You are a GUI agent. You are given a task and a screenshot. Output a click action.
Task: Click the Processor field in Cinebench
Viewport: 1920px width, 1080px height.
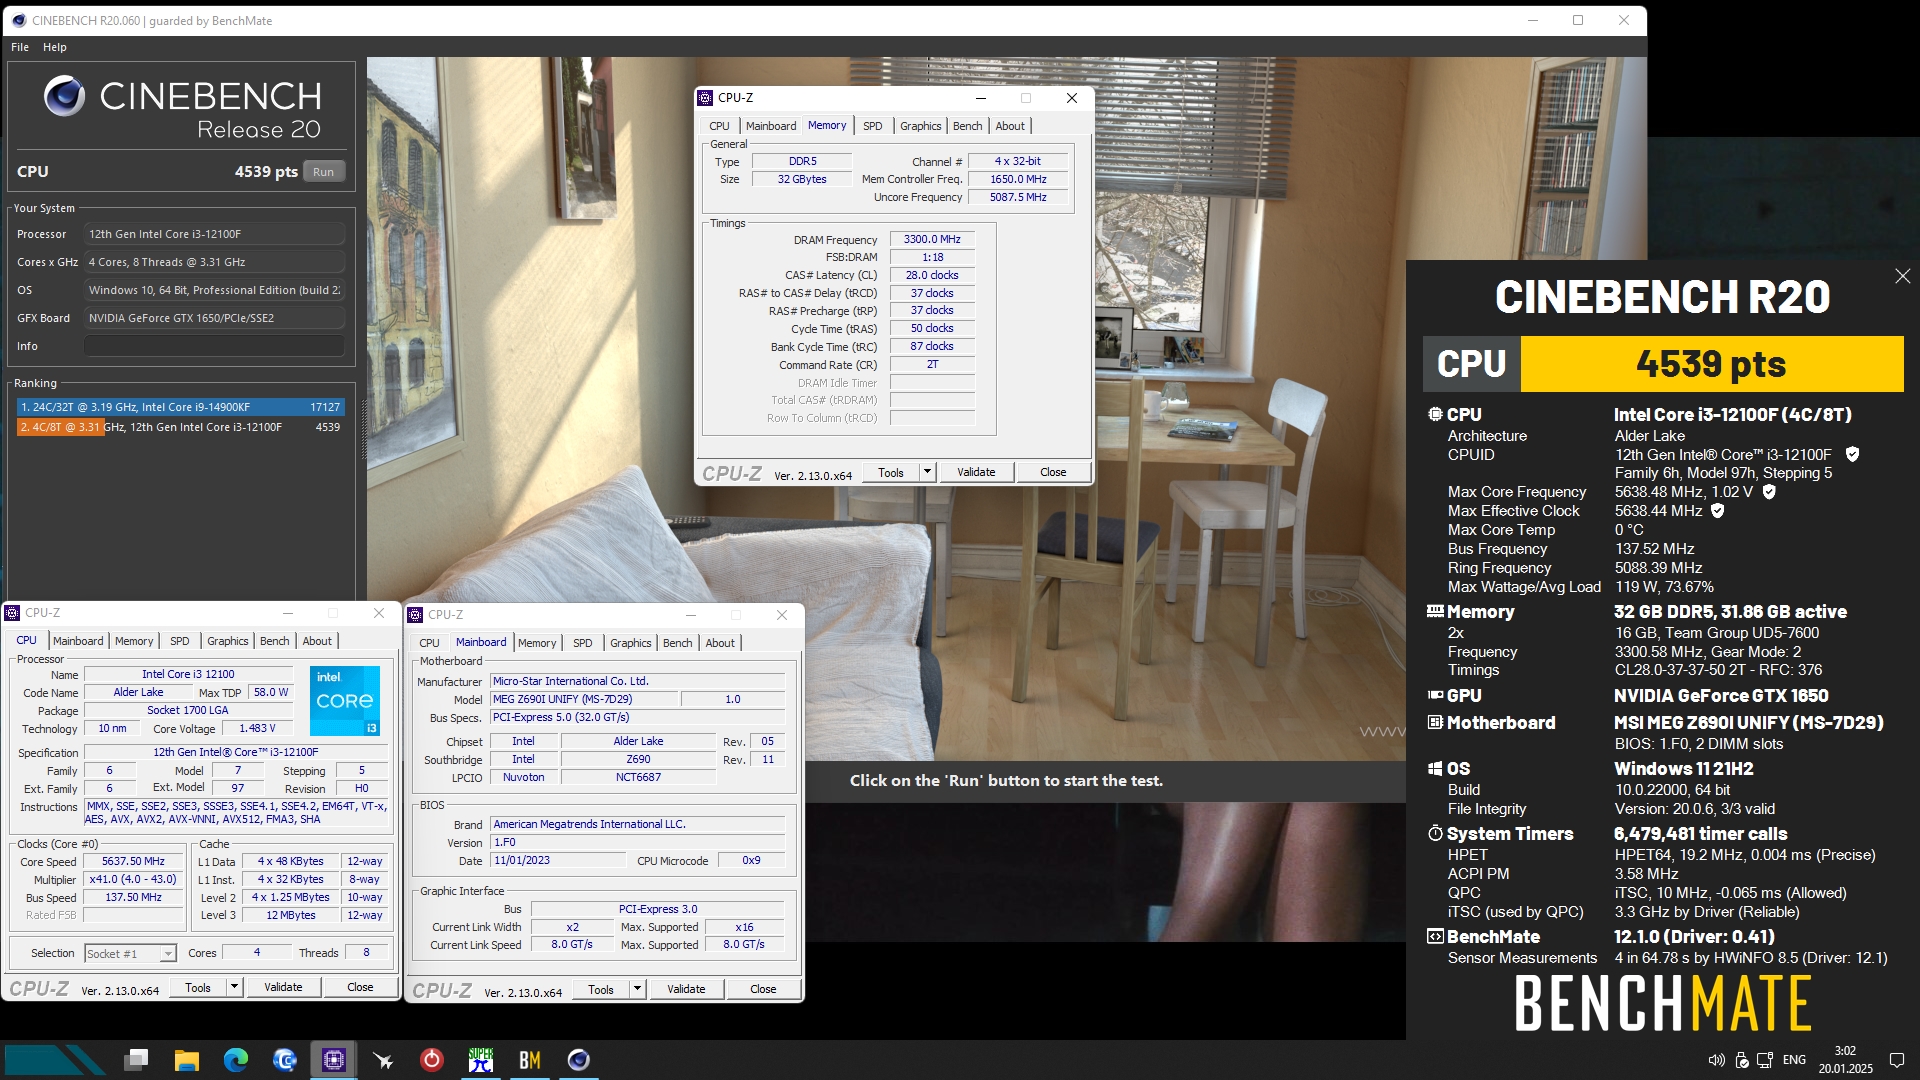pos(214,234)
